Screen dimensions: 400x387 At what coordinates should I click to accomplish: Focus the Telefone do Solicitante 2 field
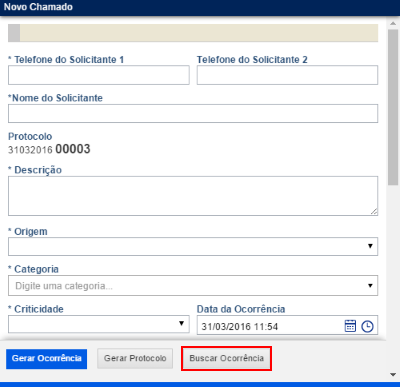click(x=287, y=75)
